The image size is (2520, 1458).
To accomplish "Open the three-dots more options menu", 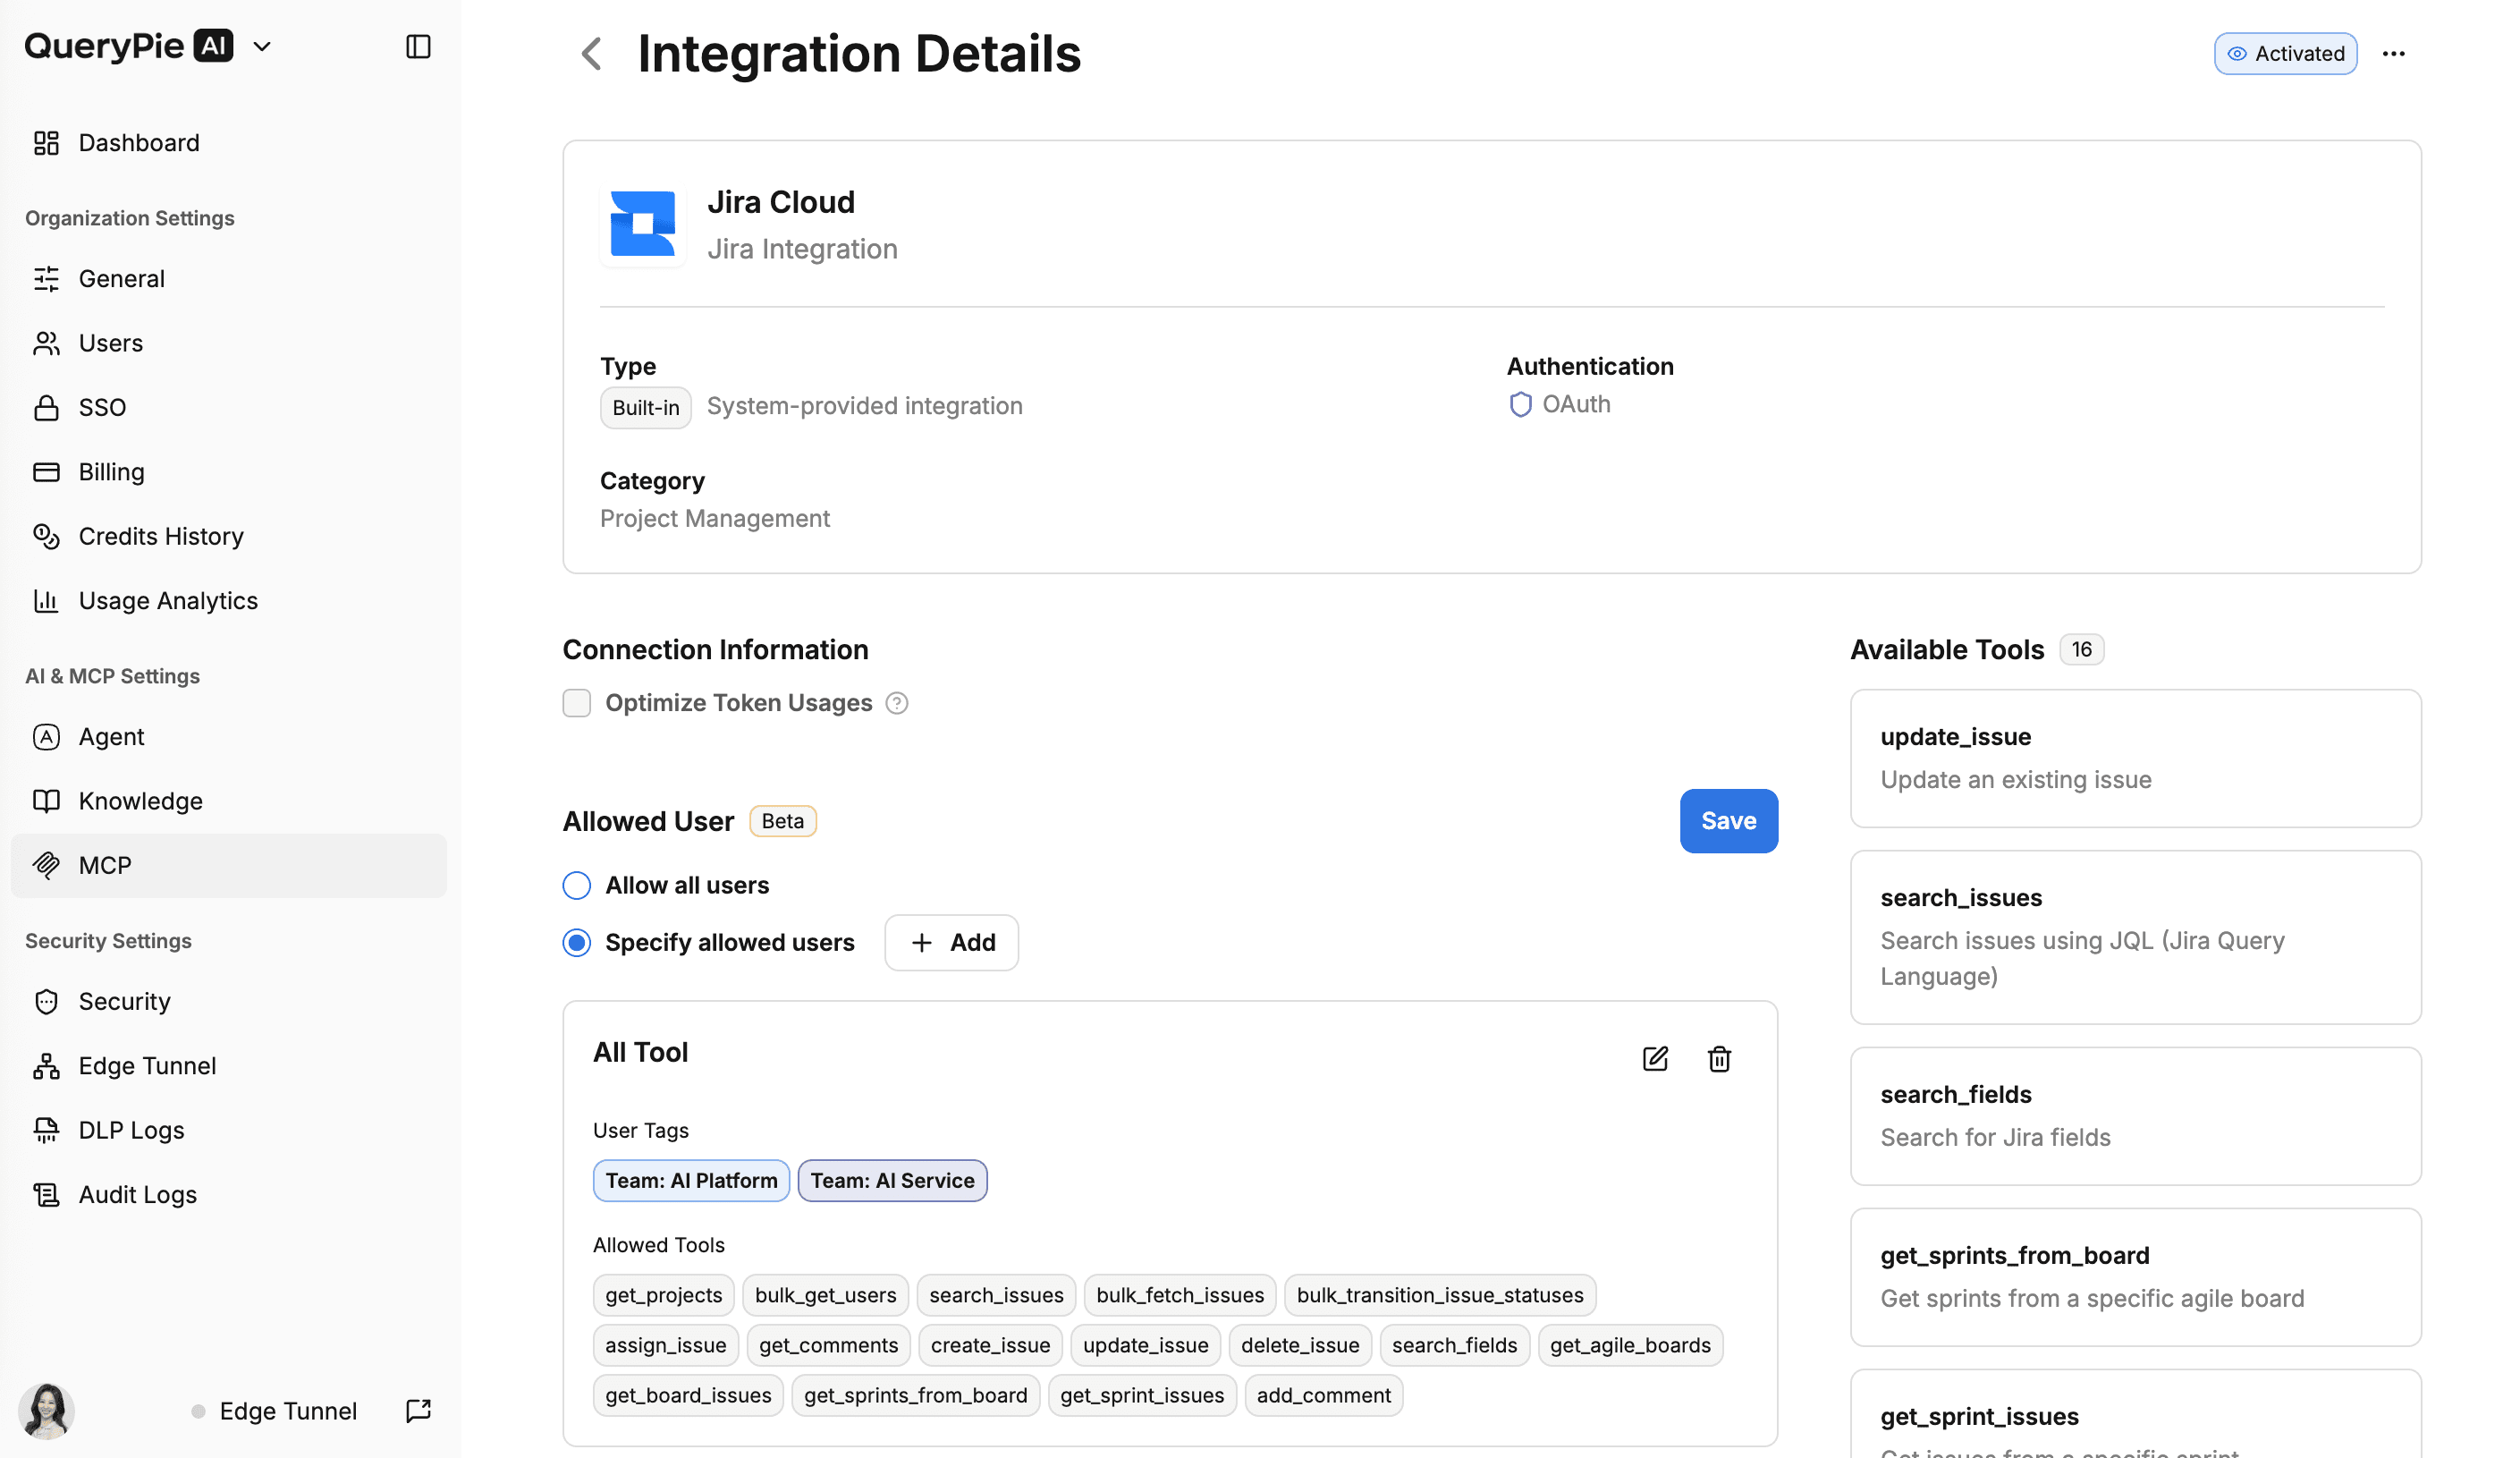I will [x=2393, y=54].
